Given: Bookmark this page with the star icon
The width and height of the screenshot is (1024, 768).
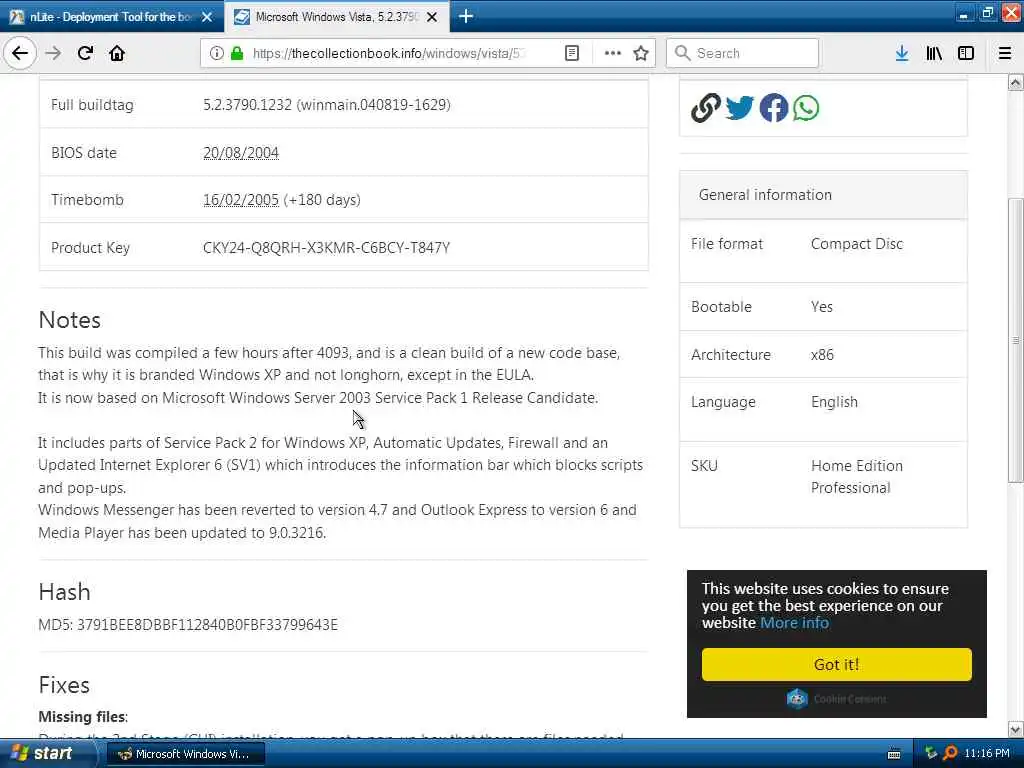Looking at the screenshot, I should (x=641, y=53).
